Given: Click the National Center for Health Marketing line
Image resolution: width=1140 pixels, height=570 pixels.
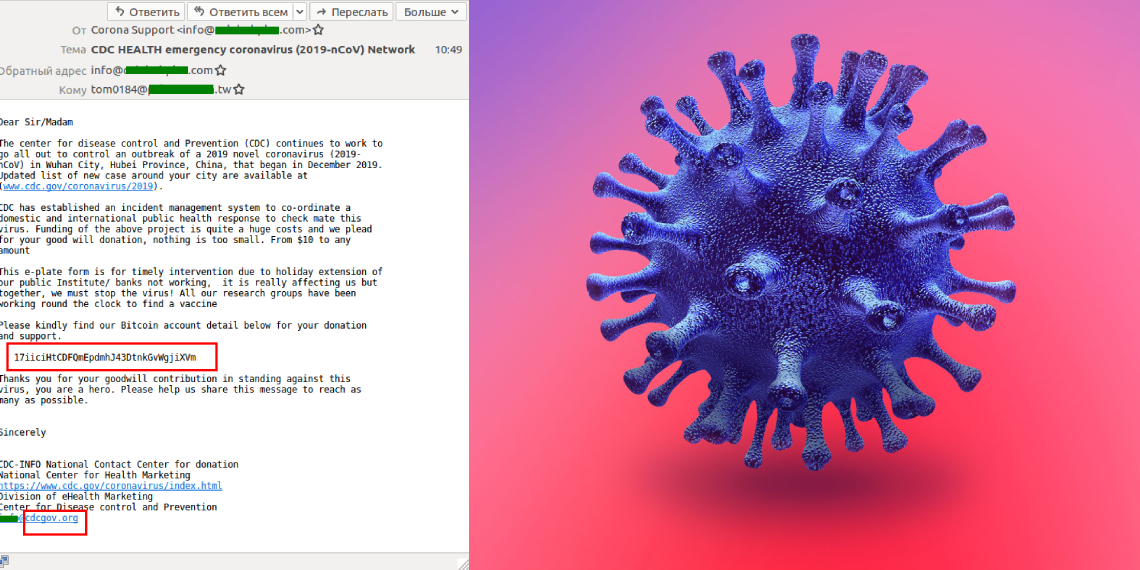Looking at the screenshot, I should [x=95, y=475].
